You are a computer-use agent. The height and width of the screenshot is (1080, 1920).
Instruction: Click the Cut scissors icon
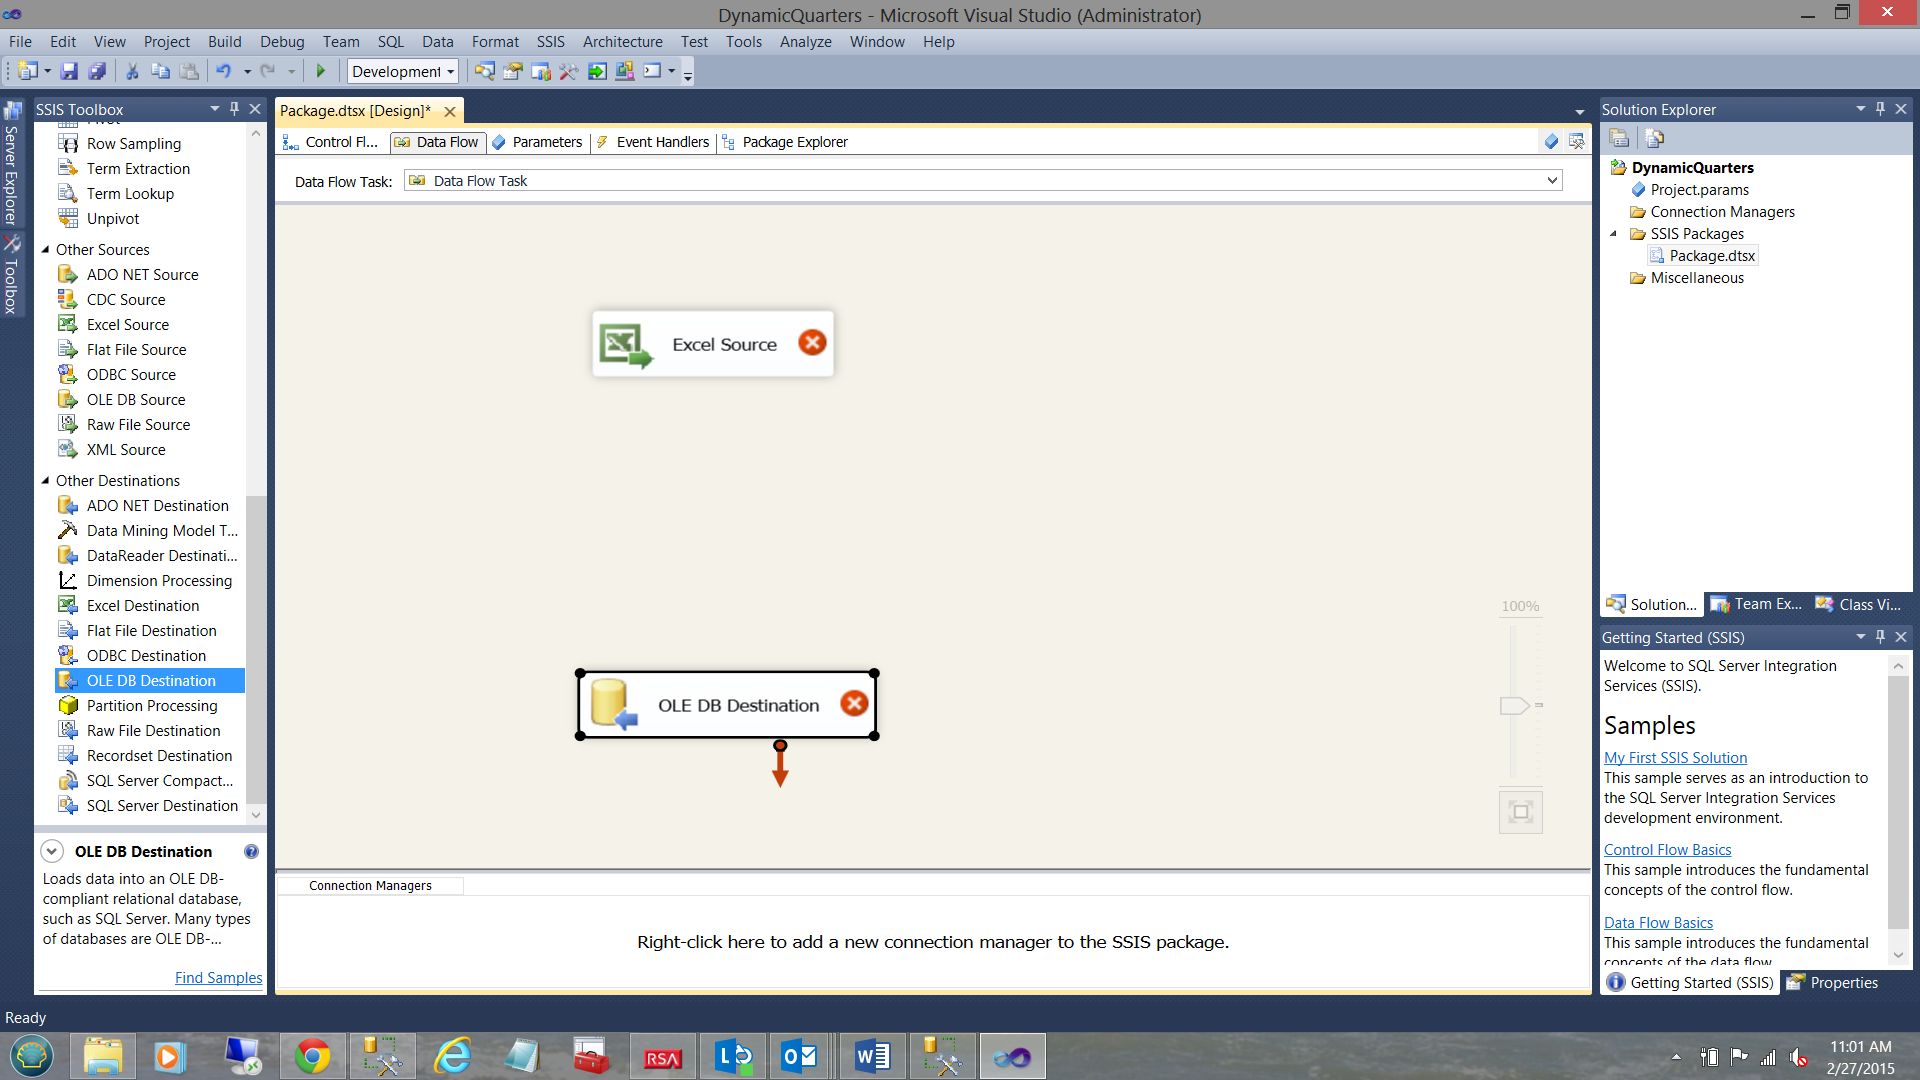point(132,71)
